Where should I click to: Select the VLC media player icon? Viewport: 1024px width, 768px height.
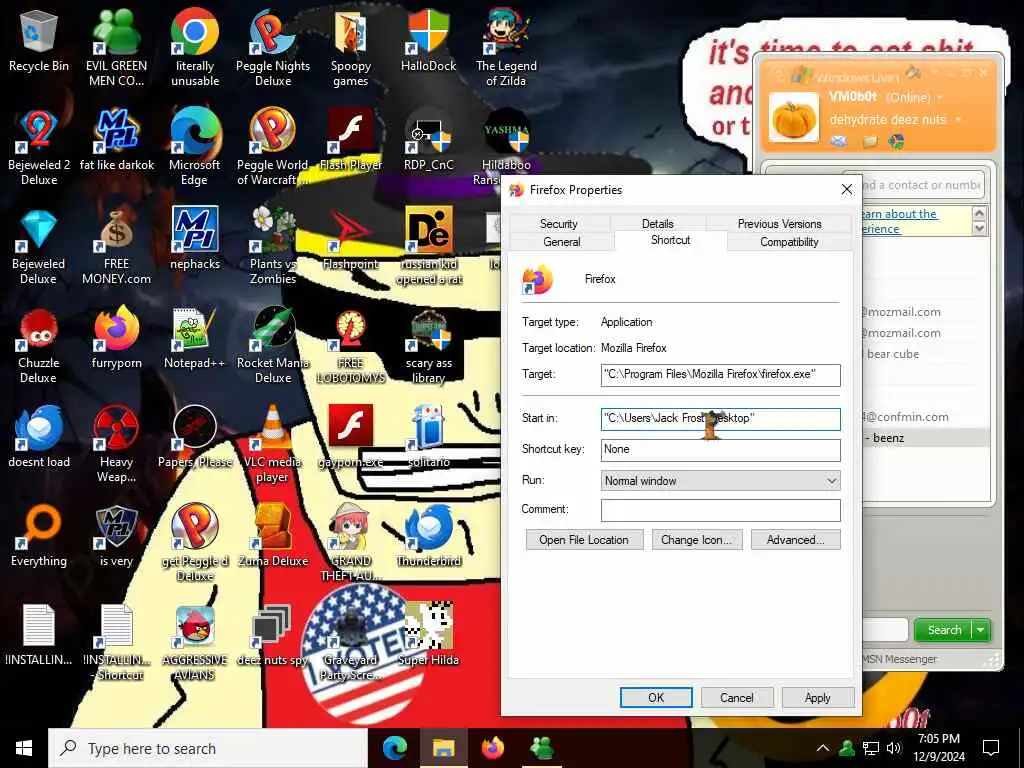point(273,444)
